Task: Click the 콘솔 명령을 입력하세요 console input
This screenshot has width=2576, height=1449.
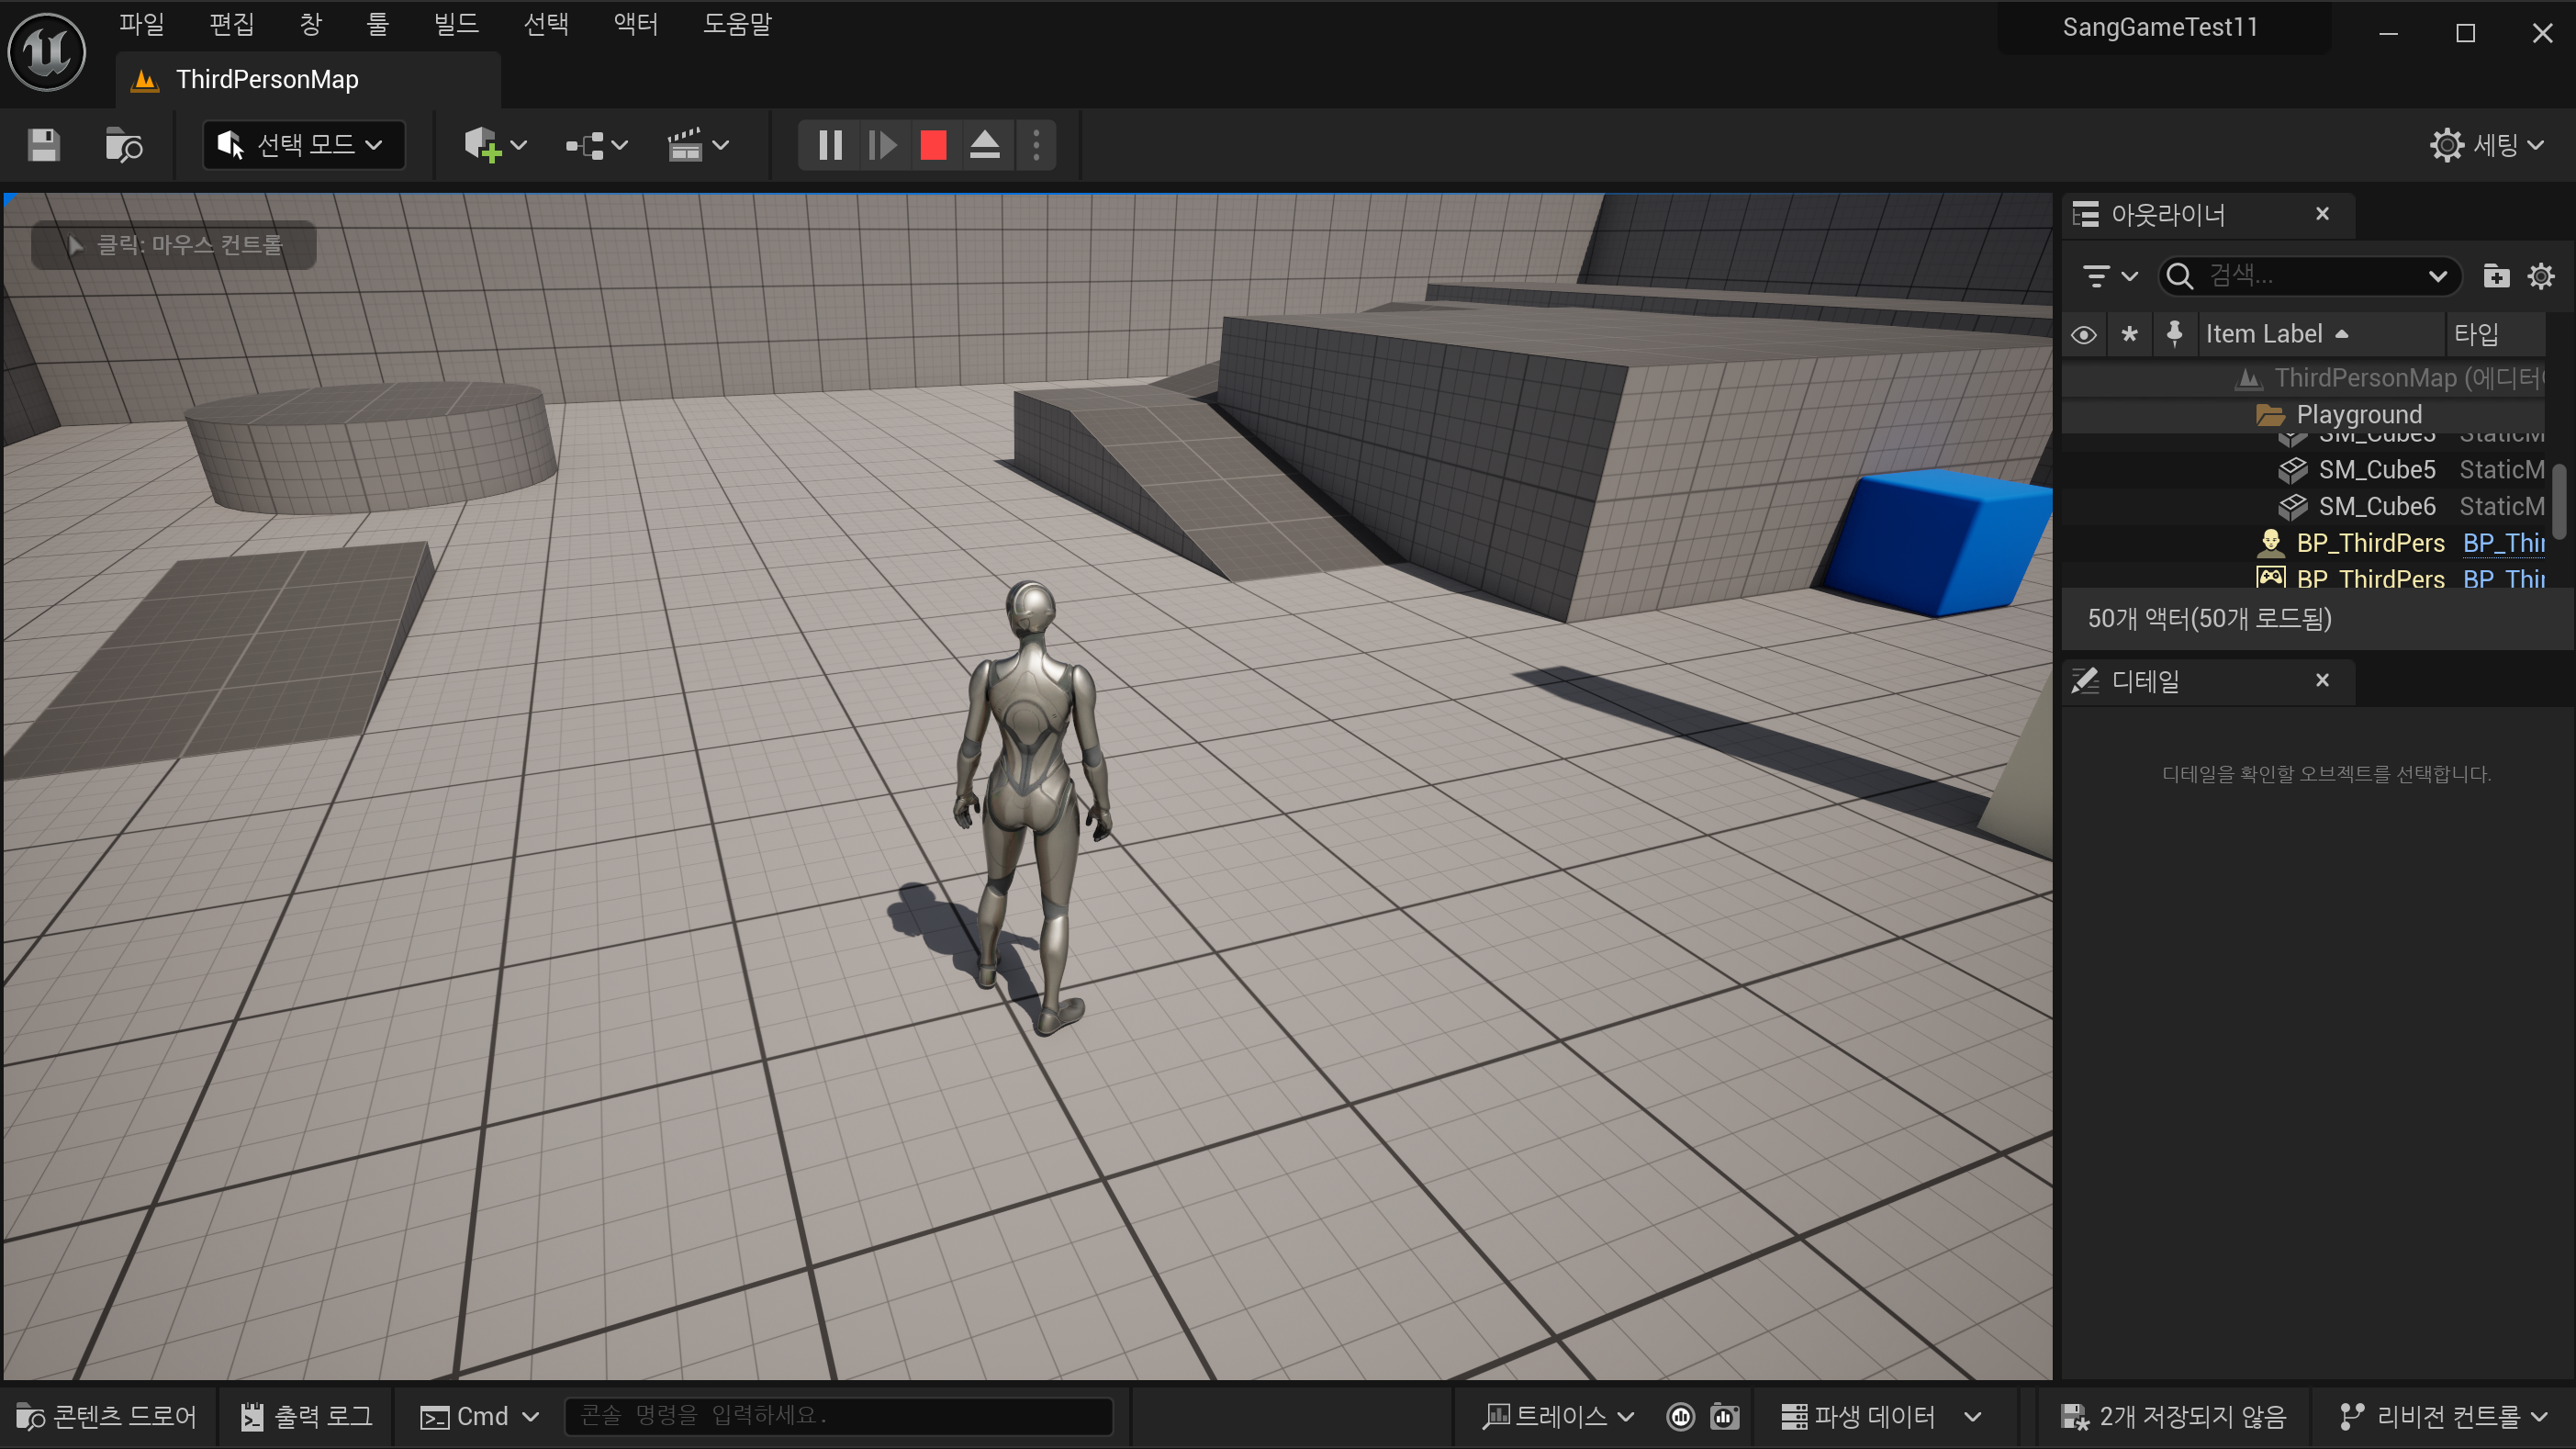Action: [838, 1416]
